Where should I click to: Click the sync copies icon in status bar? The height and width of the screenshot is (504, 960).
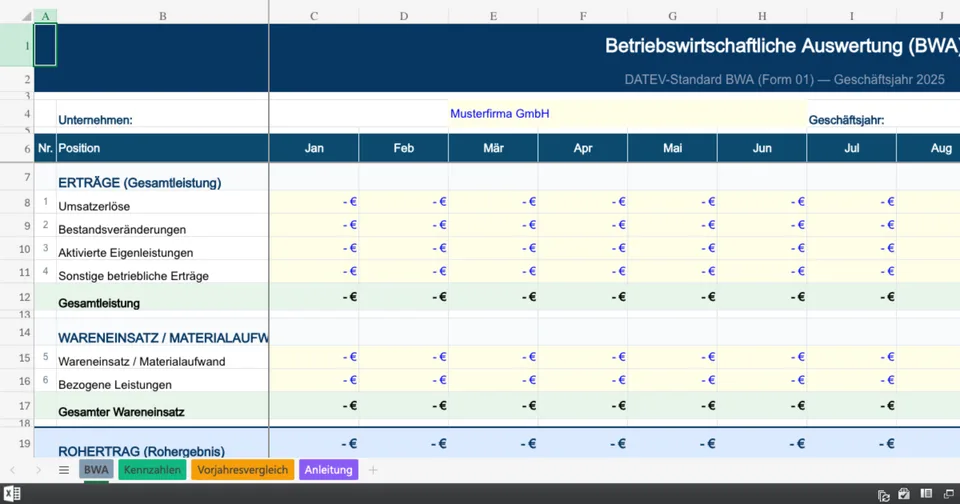point(883,495)
